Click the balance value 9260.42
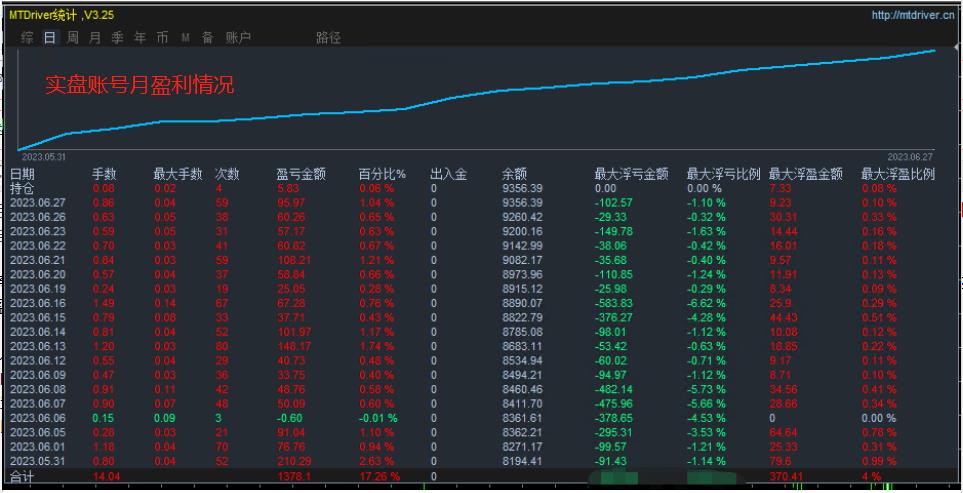 tap(523, 217)
